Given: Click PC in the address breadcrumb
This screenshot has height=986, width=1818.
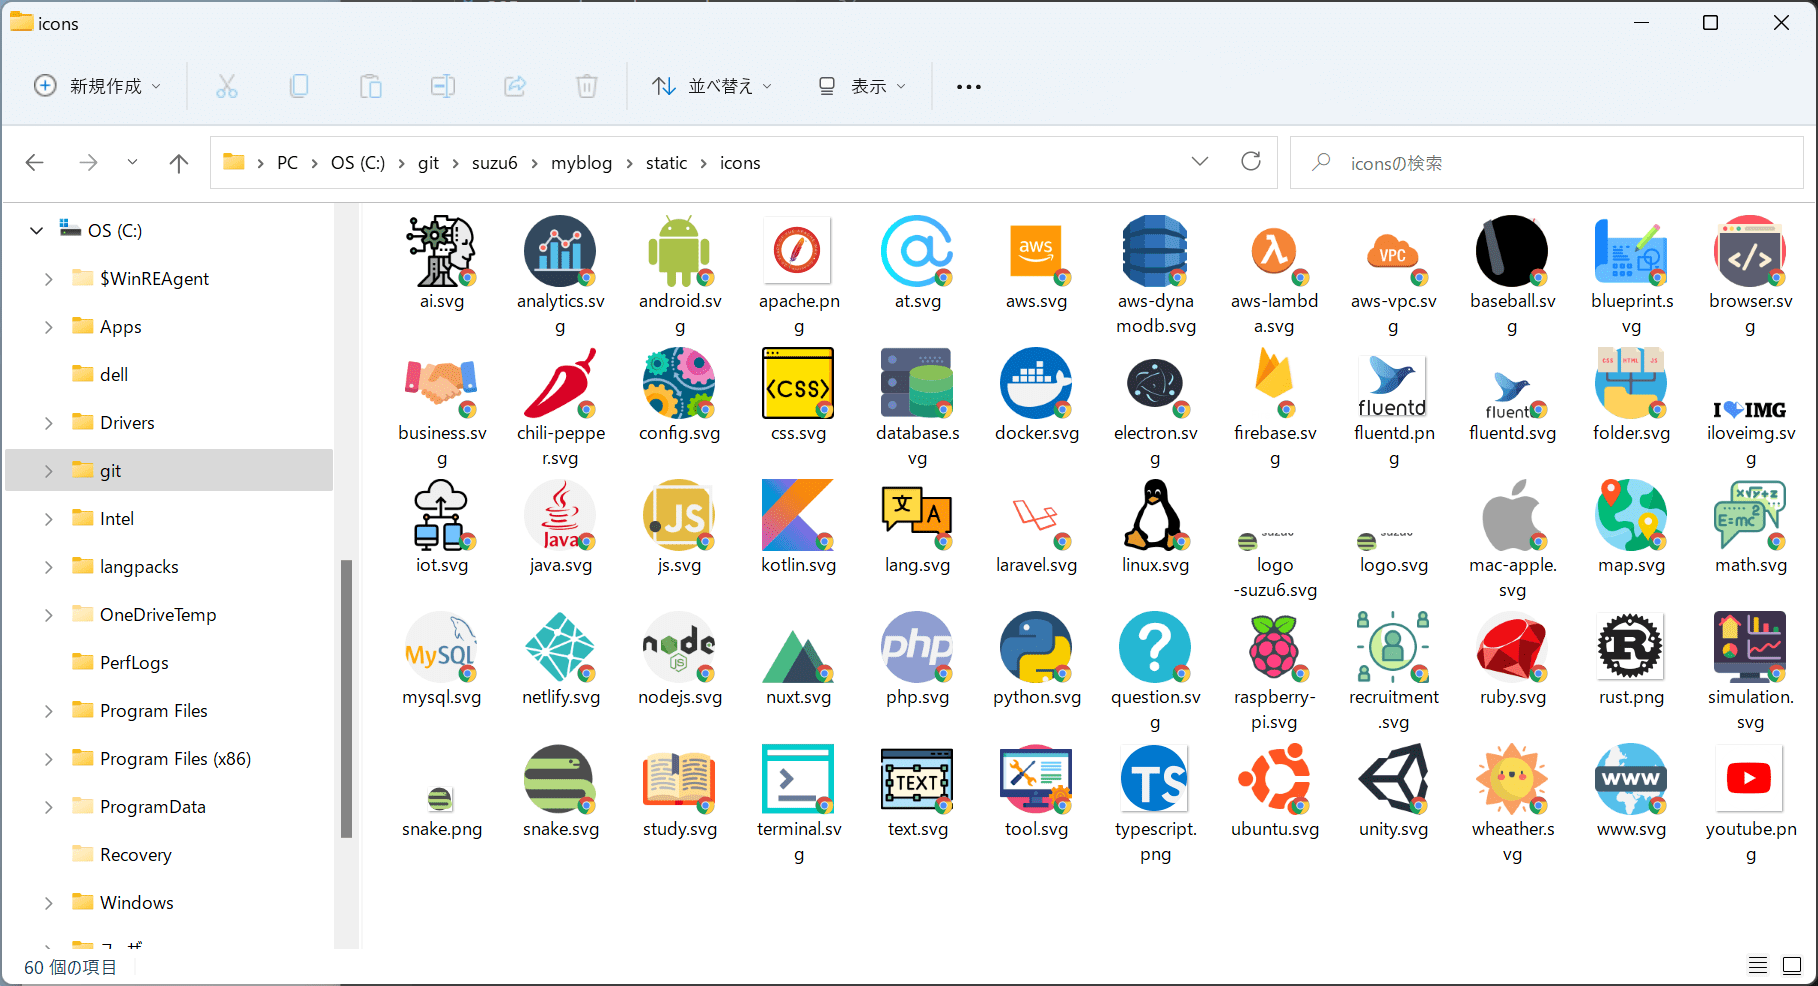Looking at the screenshot, I should tap(287, 163).
